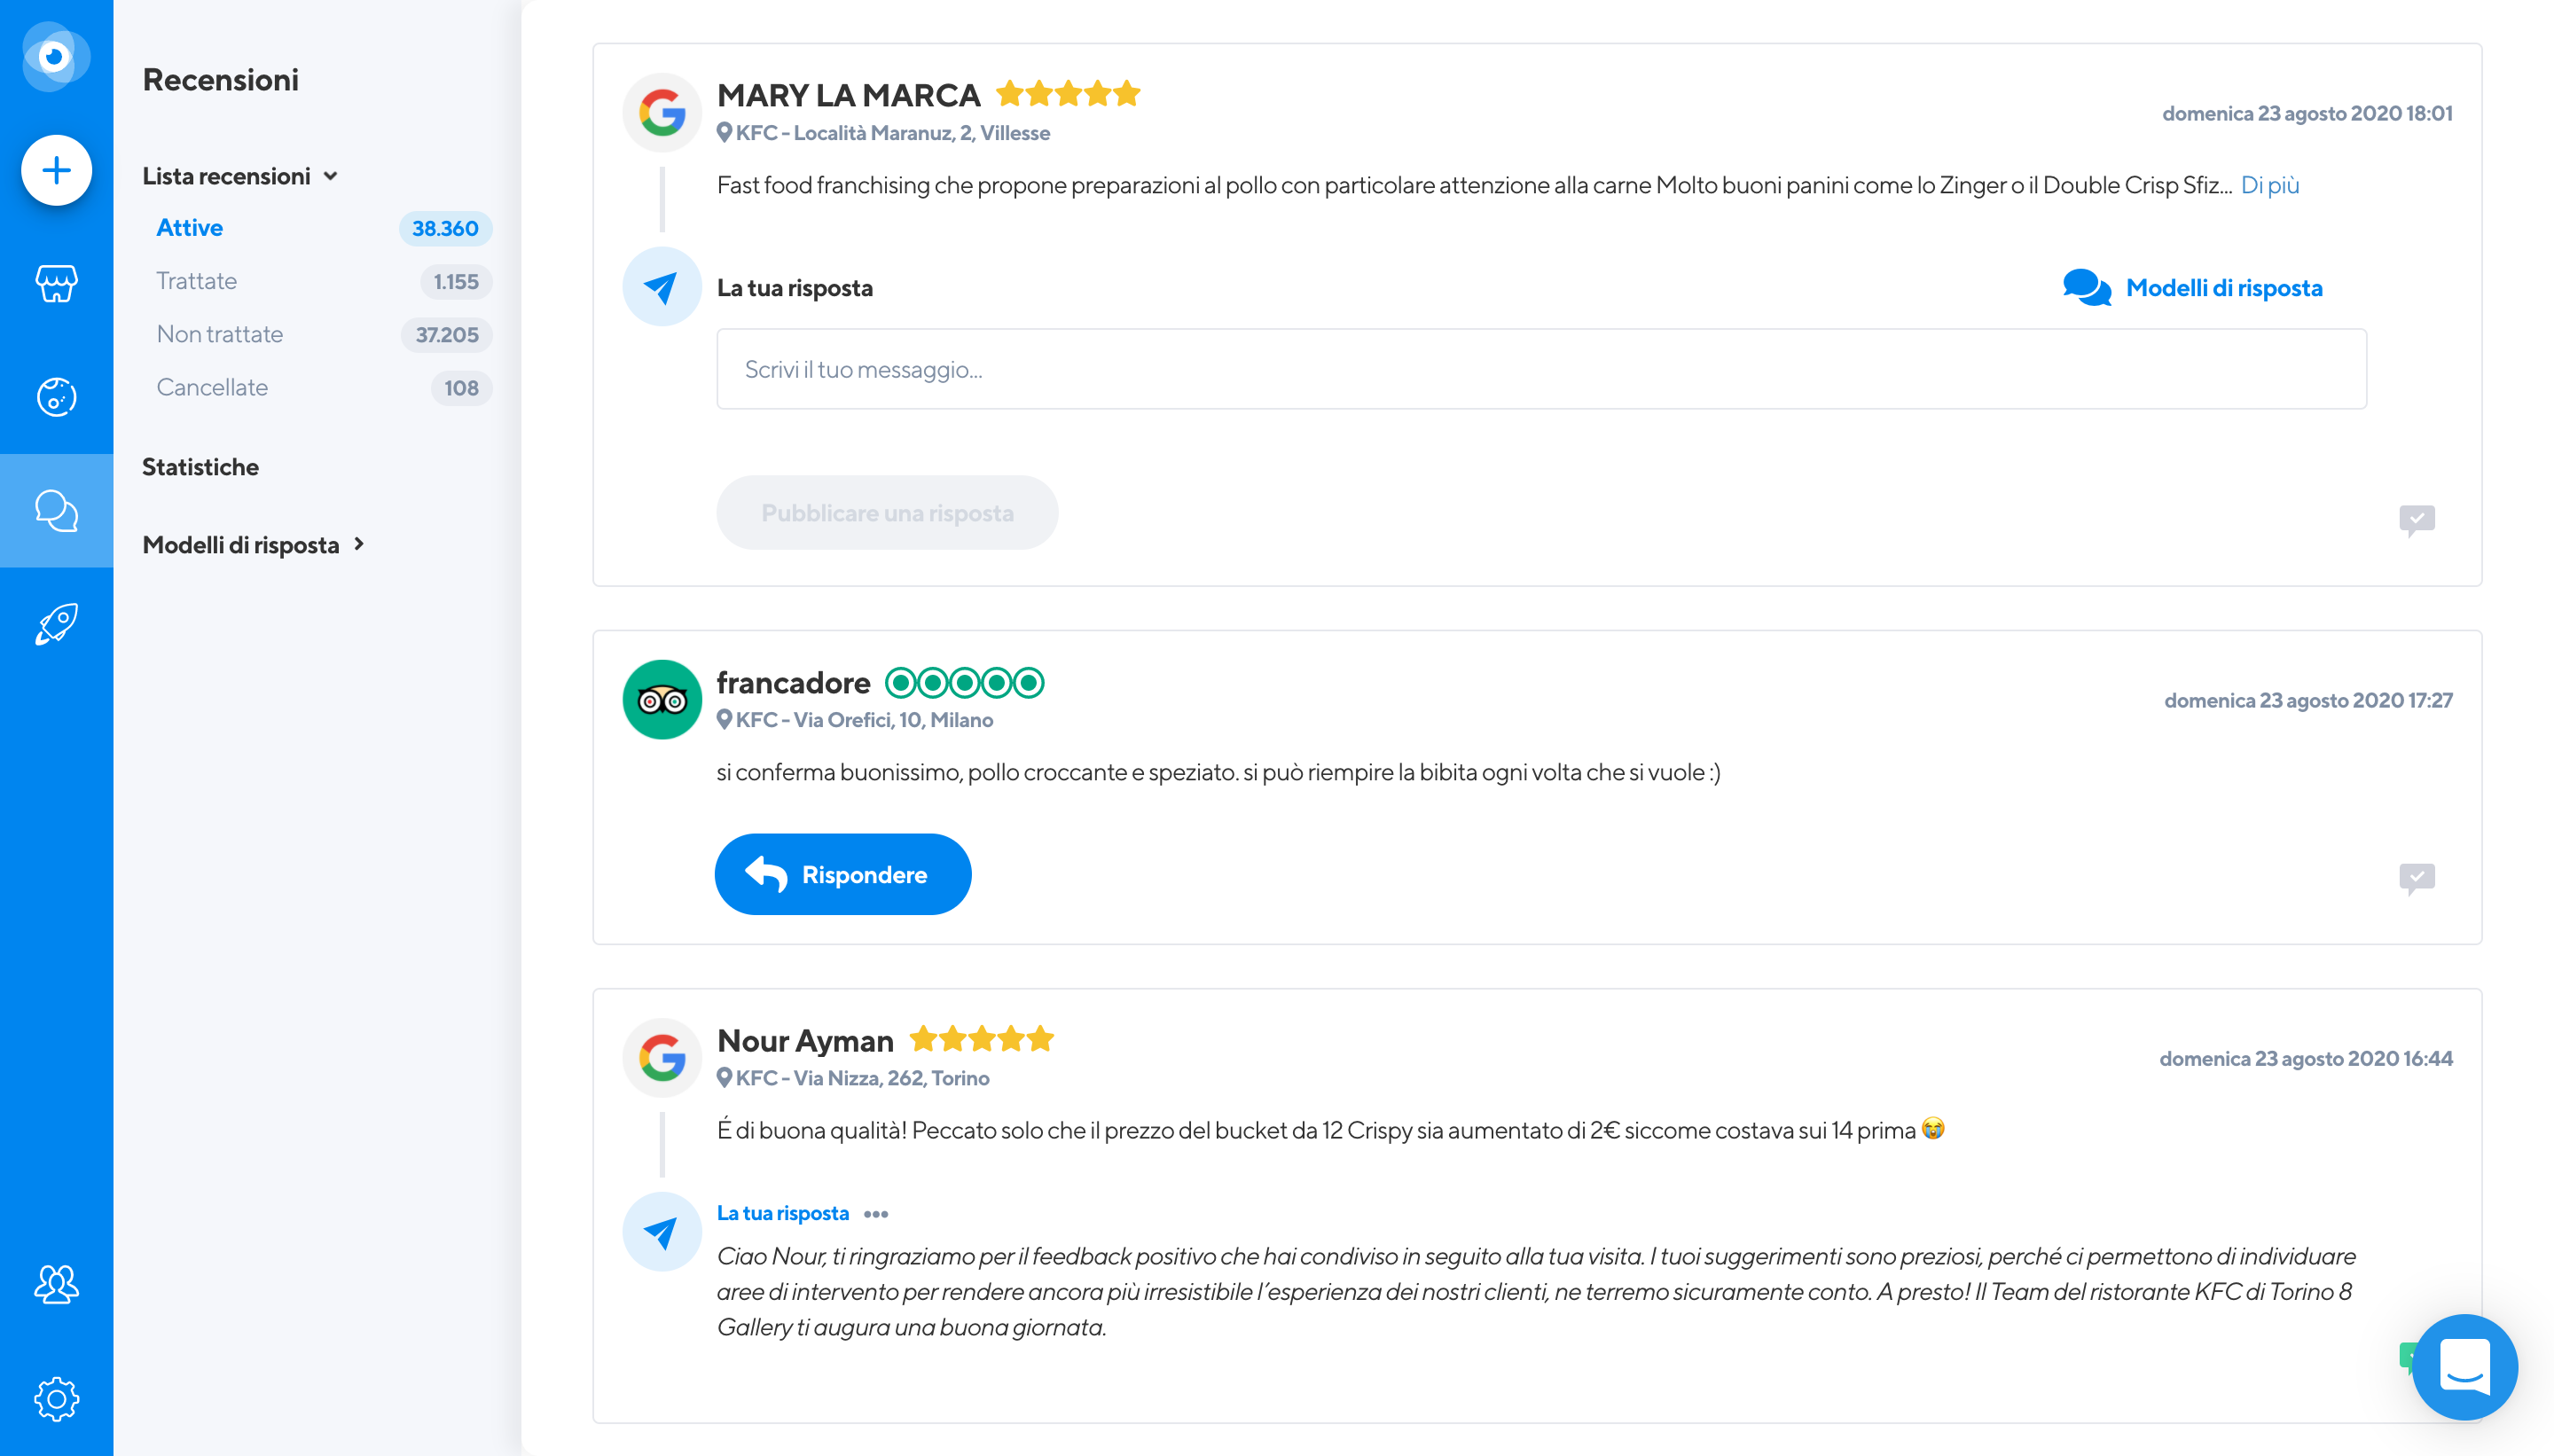Mark MARY LA MARCA review as treated

(x=2416, y=520)
